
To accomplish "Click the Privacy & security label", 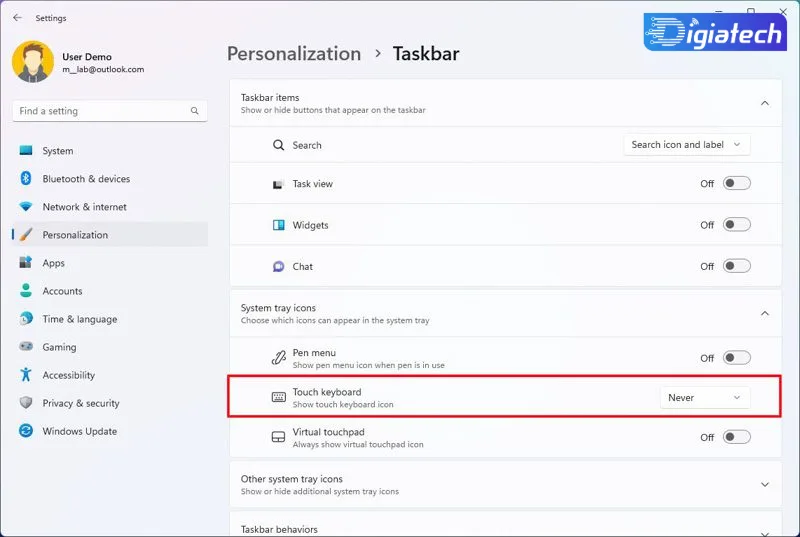I will 81,403.
